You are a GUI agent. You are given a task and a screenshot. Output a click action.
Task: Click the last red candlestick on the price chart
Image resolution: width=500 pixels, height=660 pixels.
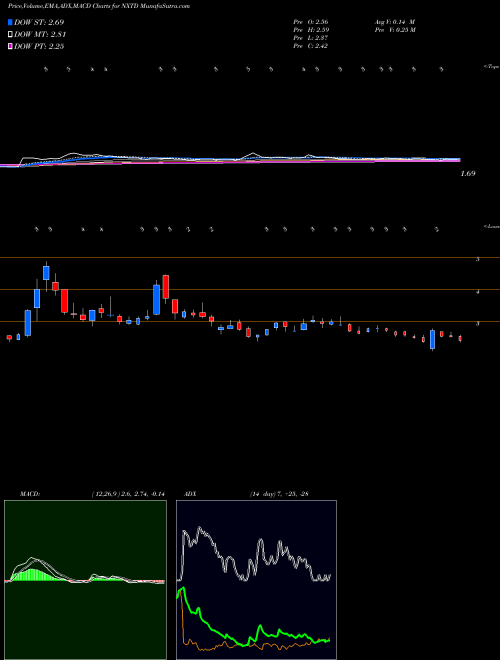(x=460, y=338)
